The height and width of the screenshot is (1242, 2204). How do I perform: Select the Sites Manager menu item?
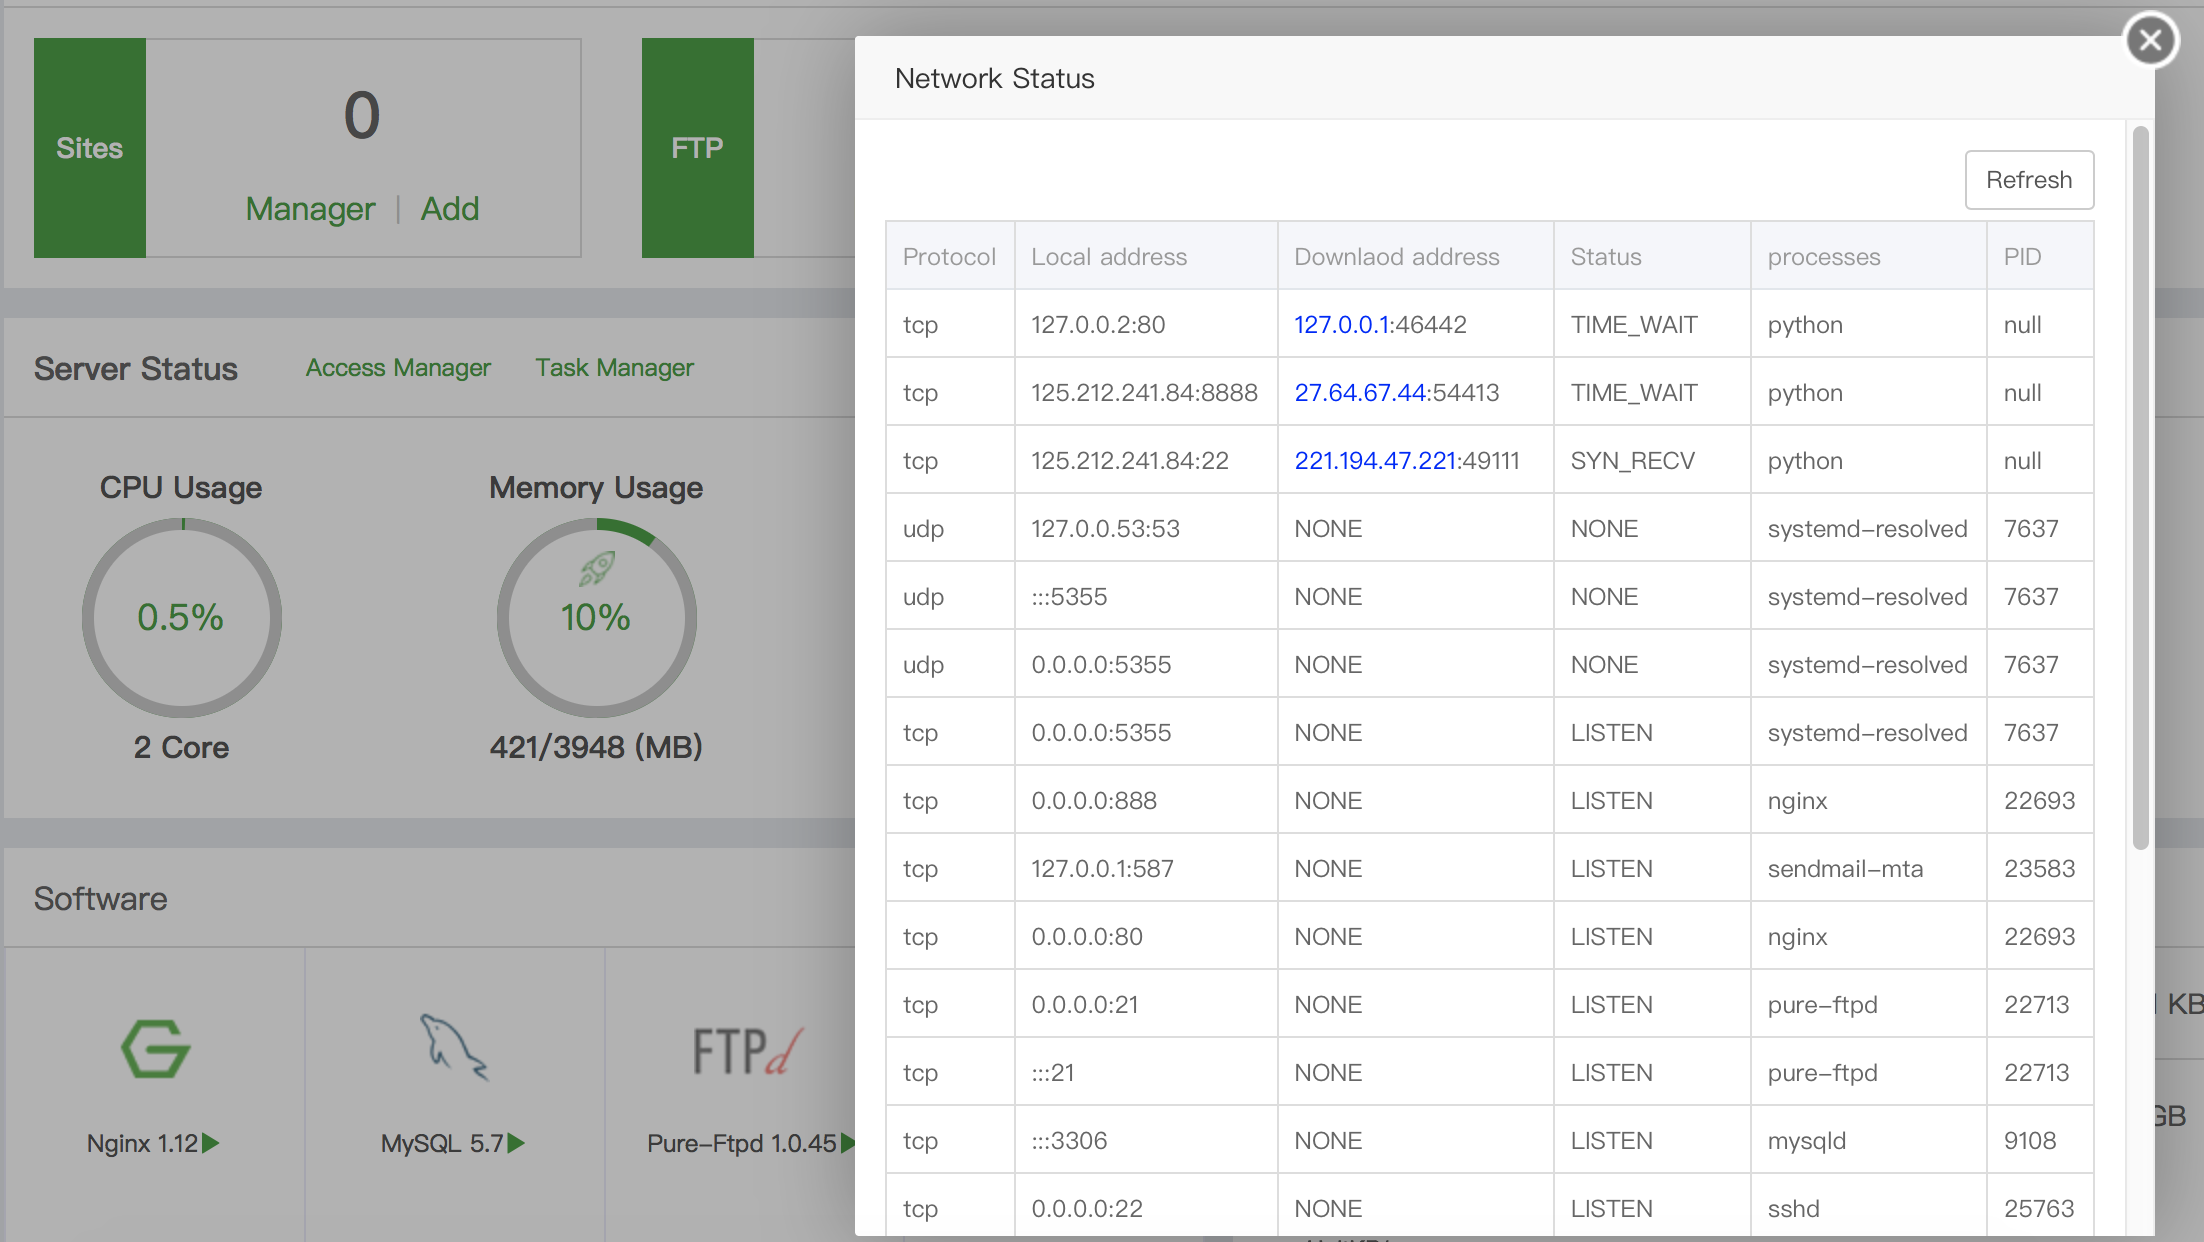coord(309,208)
